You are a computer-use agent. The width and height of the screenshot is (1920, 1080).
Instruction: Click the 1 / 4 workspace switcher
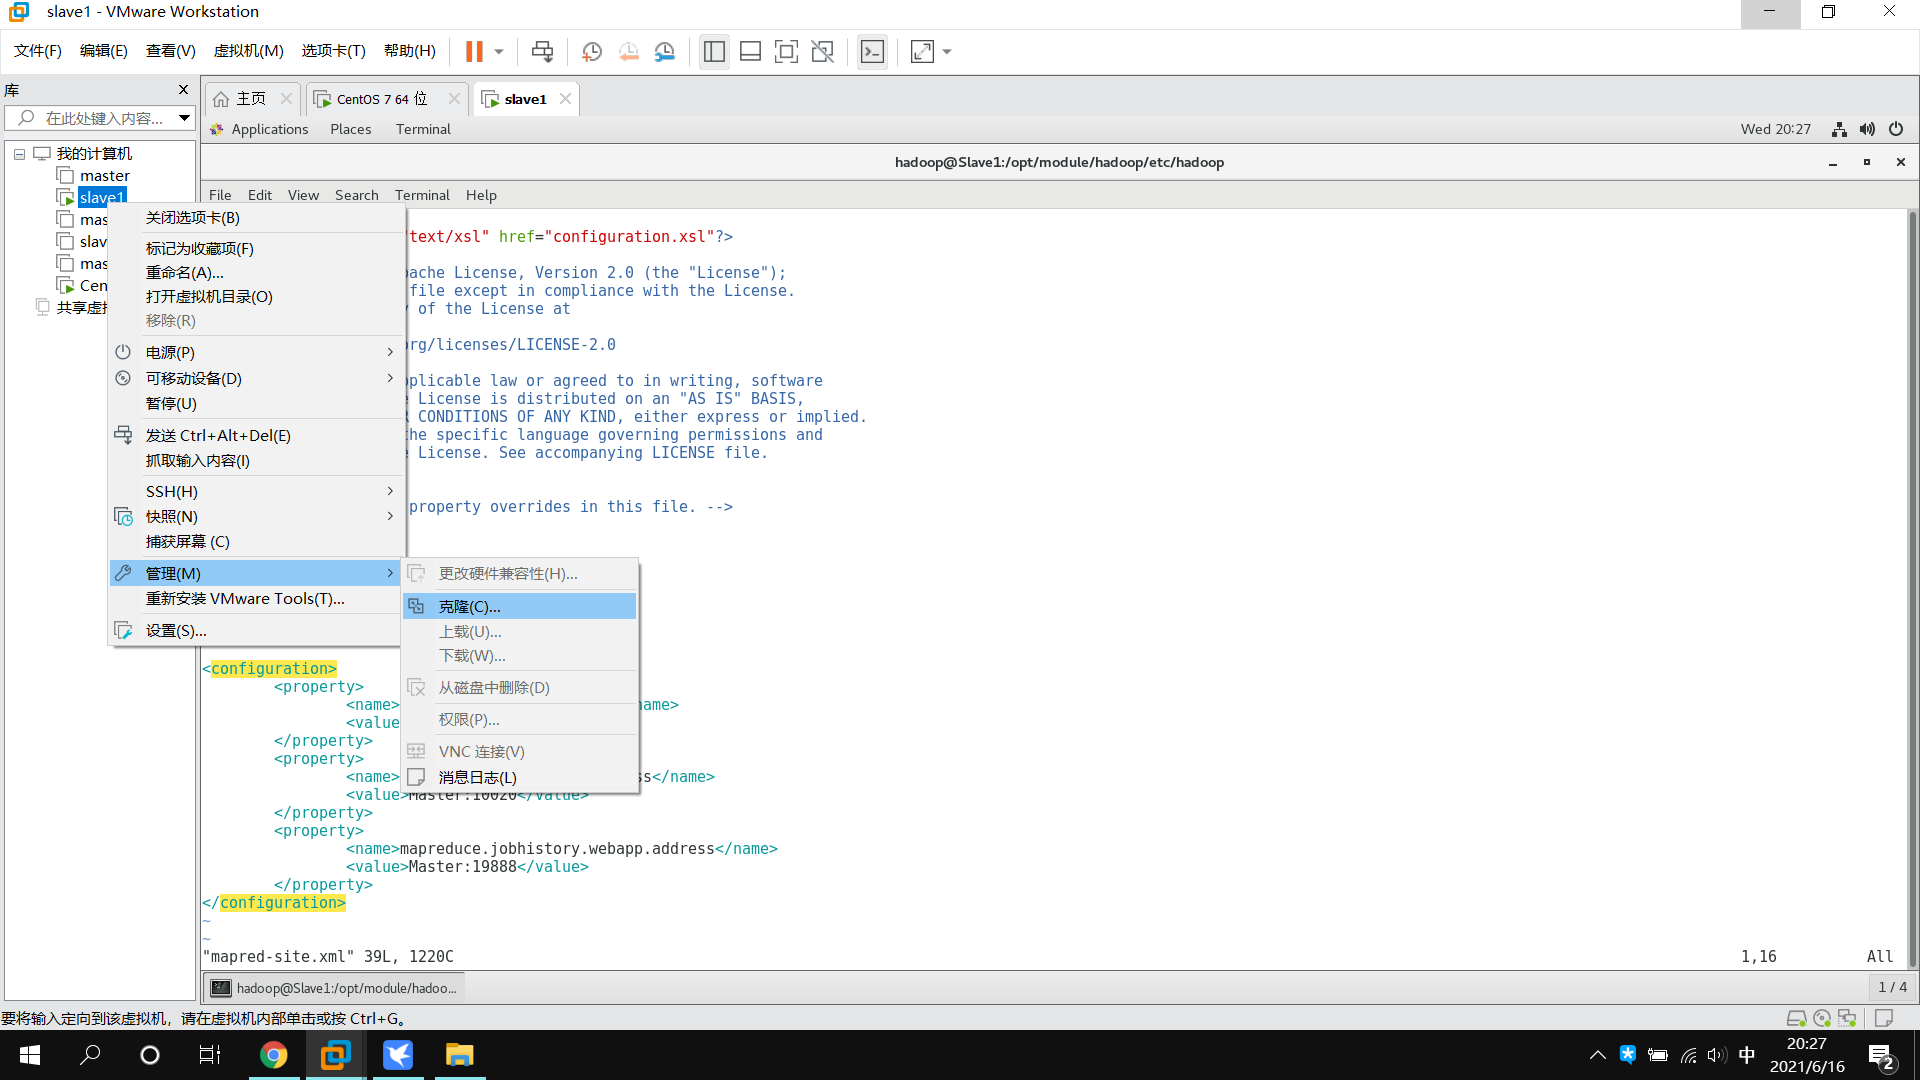(1892, 988)
